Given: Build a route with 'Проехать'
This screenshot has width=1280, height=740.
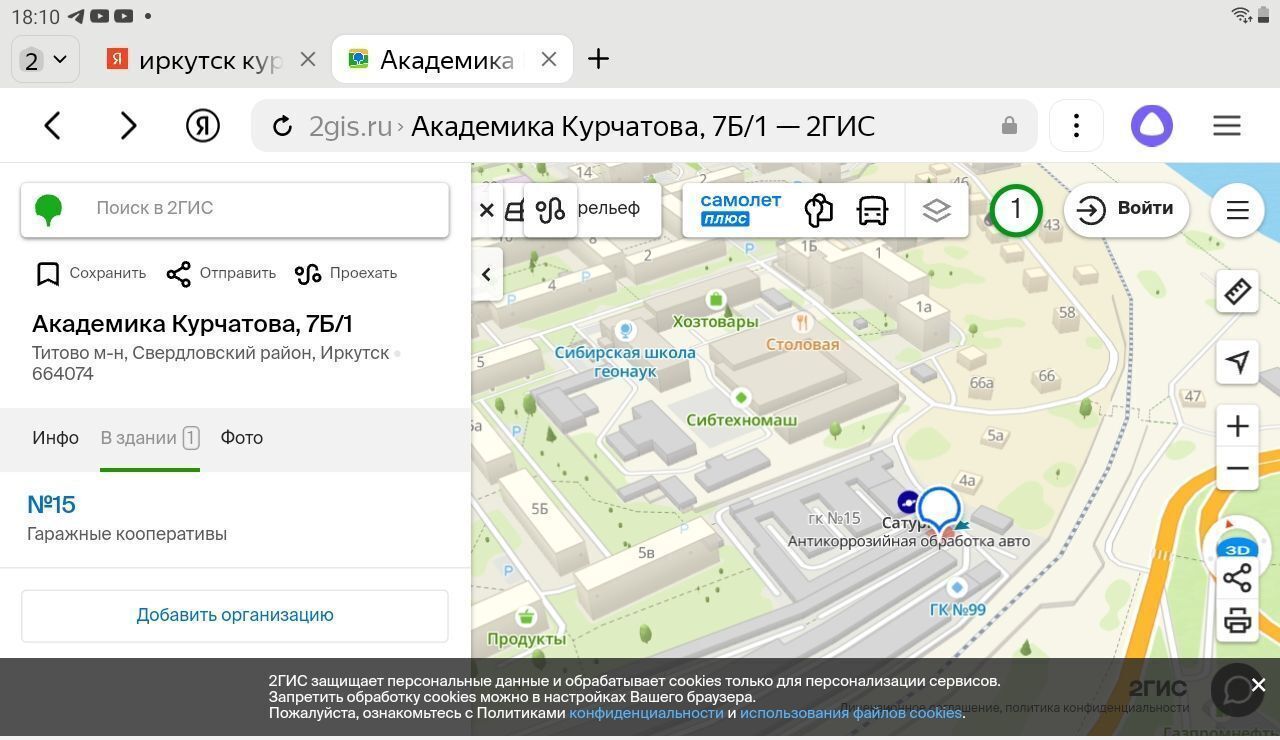Looking at the screenshot, I should tap(346, 274).
